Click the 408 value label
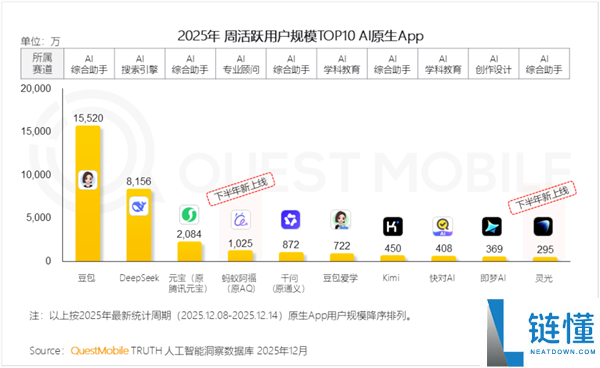 (x=444, y=248)
